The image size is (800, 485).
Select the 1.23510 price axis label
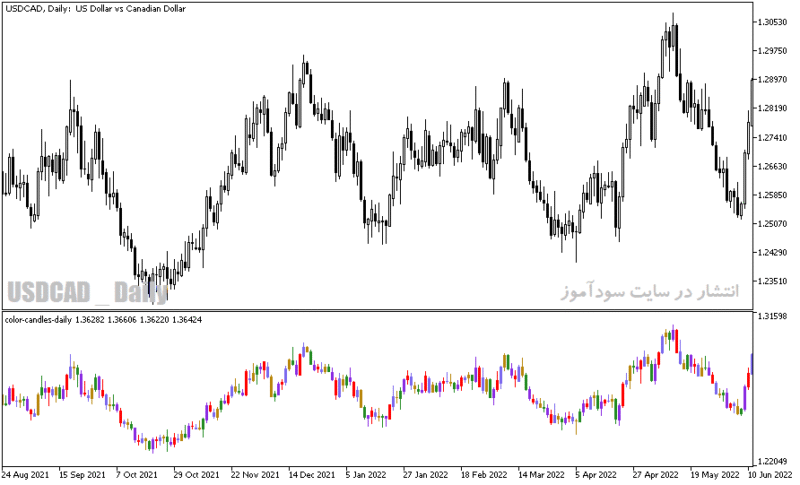click(772, 281)
